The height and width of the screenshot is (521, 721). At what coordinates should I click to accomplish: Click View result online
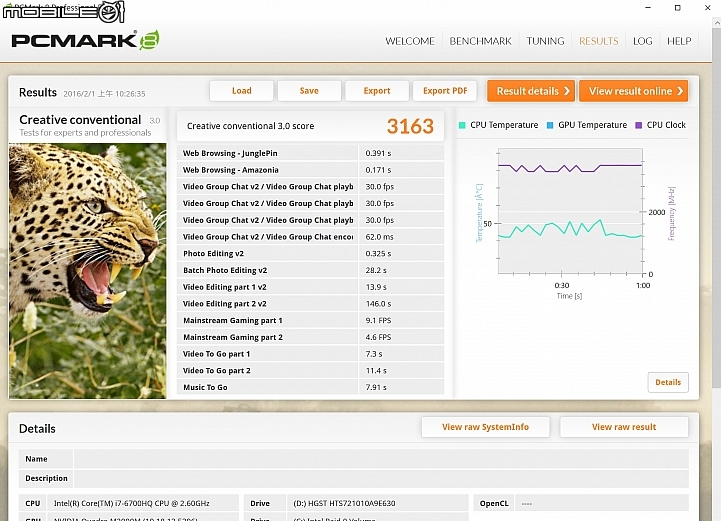tap(634, 91)
